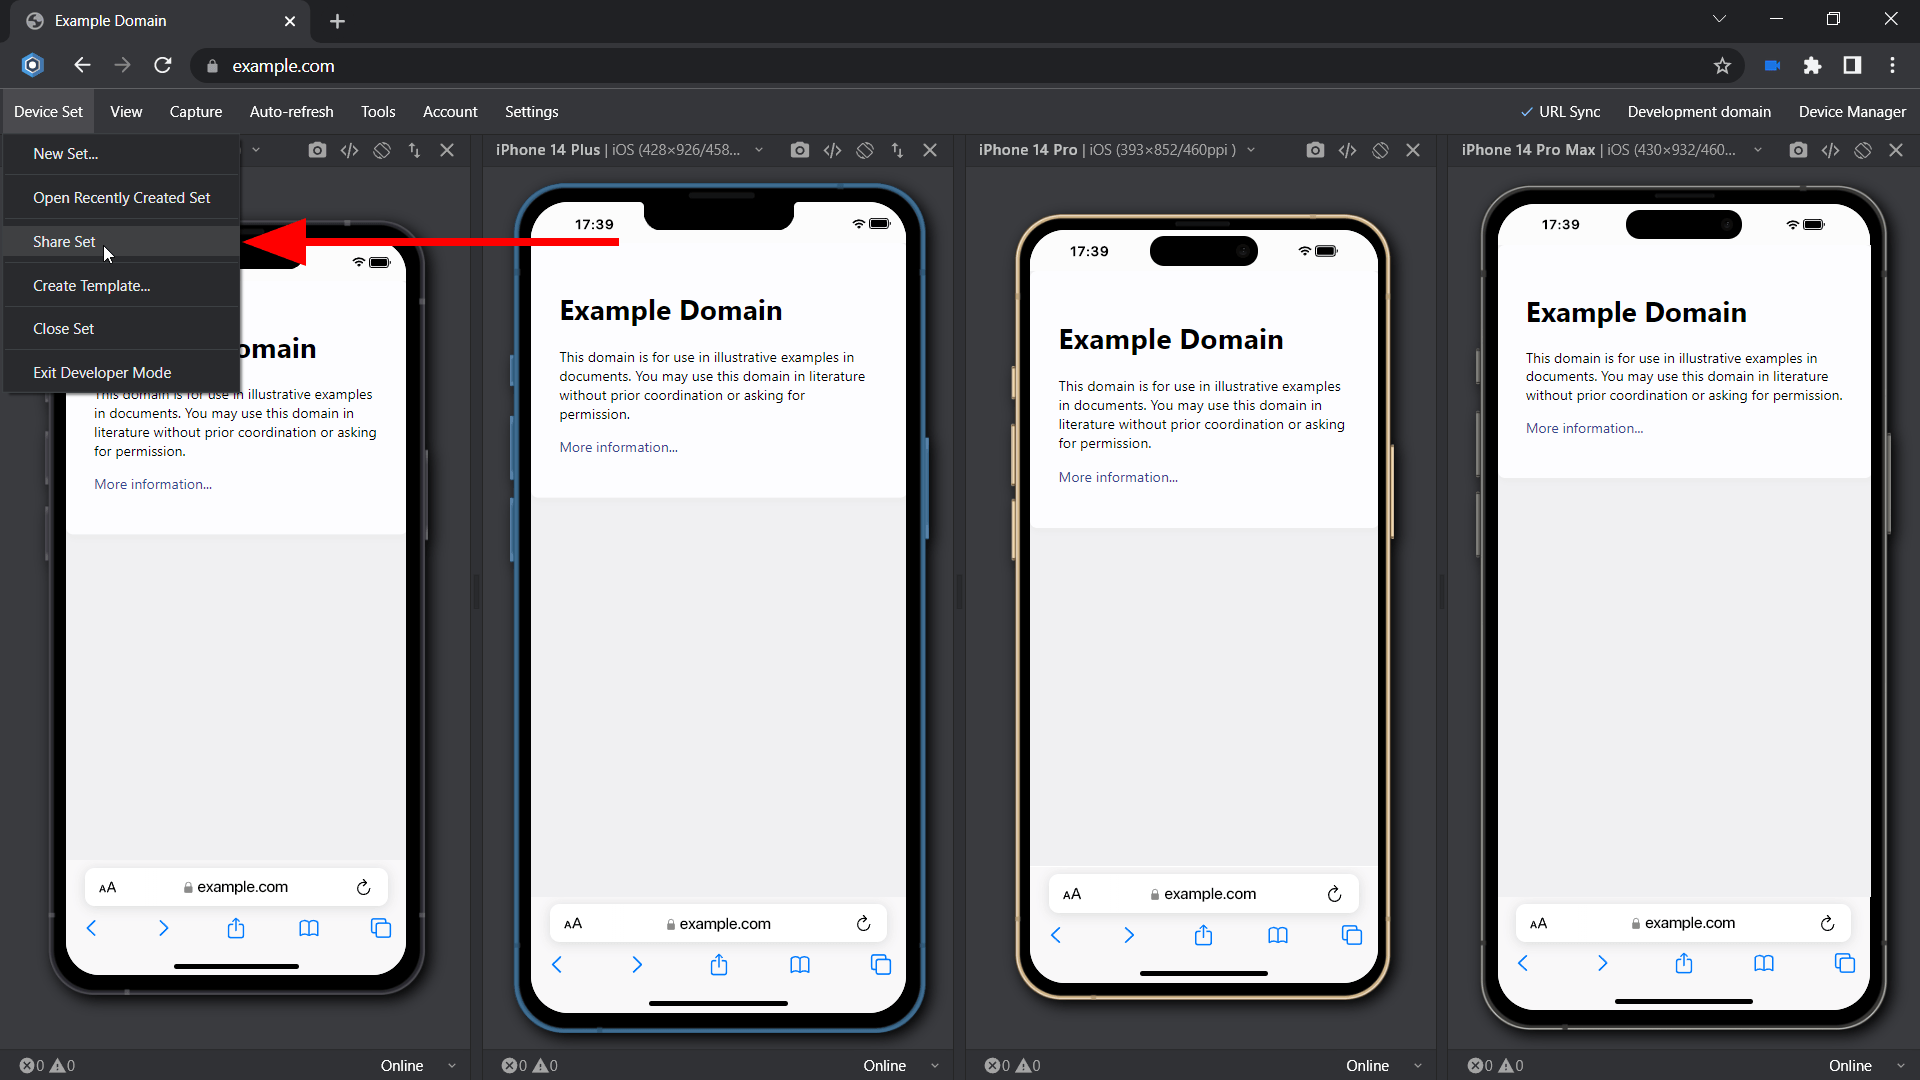Viewport: 1920px width, 1080px height.
Task: Choose Create Template from the menu
Action: click(91, 285)
